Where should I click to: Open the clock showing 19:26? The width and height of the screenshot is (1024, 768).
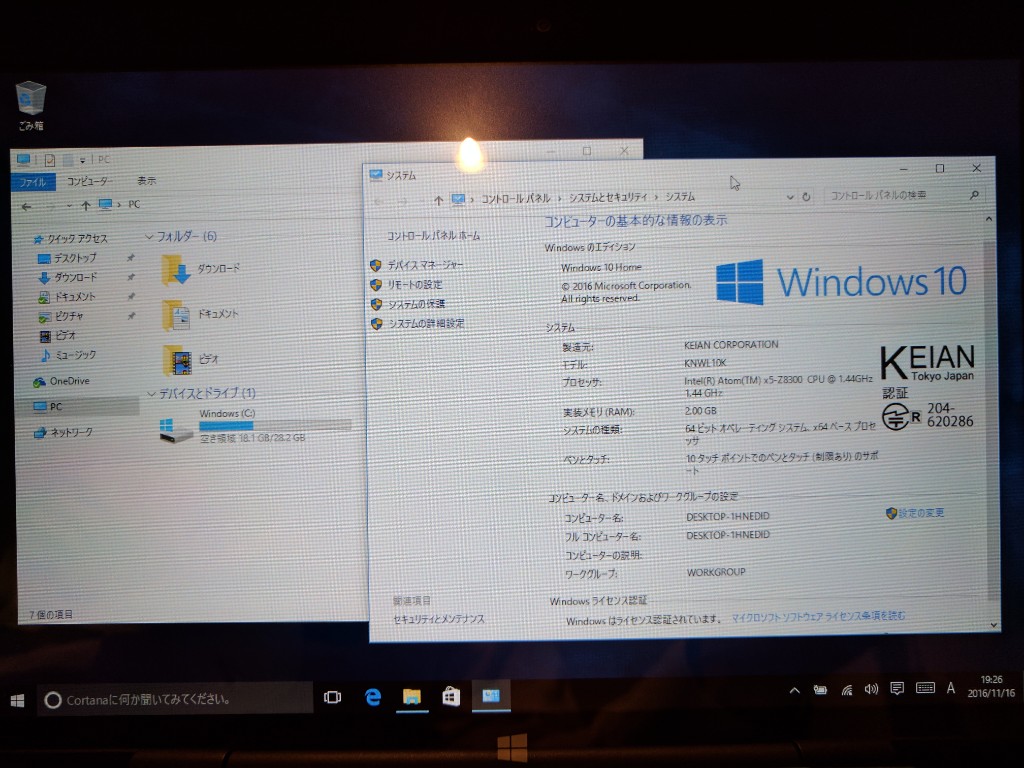coord(991,686)
